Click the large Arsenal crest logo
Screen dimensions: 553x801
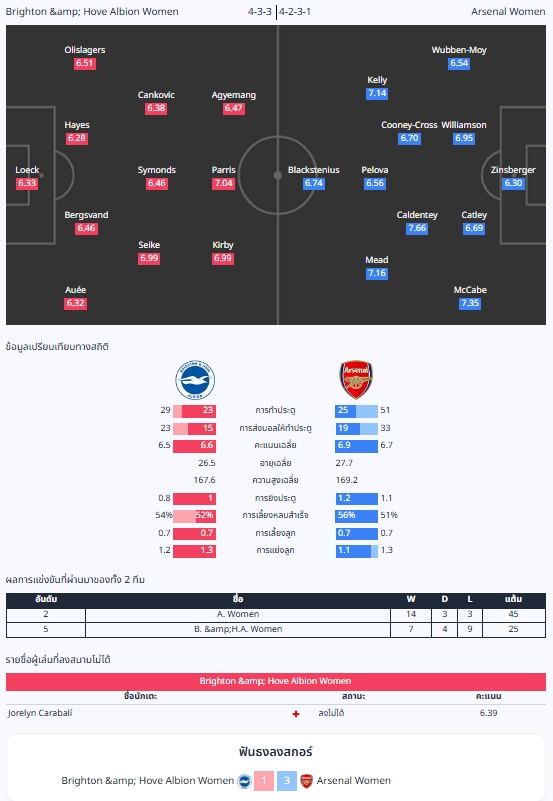tap(356, 380)
